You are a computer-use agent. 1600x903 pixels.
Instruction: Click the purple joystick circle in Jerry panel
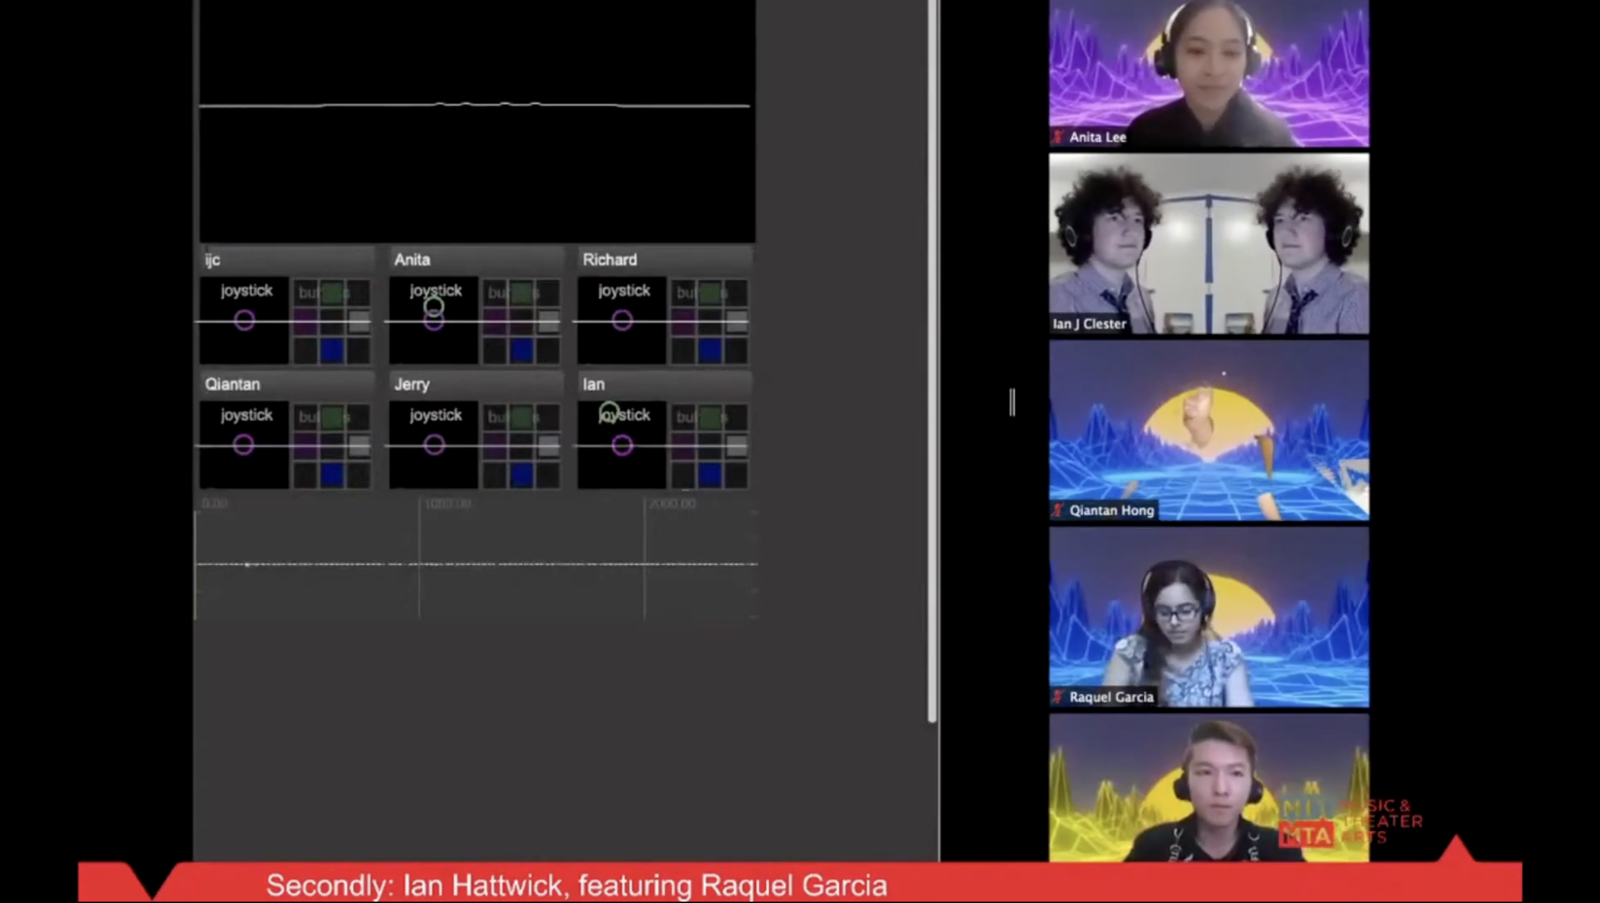(433, 445)
